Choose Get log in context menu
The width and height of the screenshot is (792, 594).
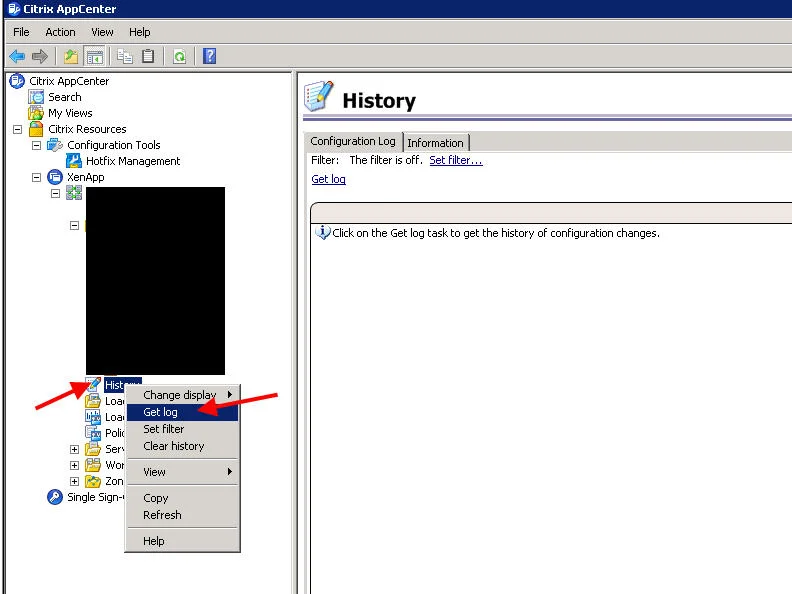[182, 412]
